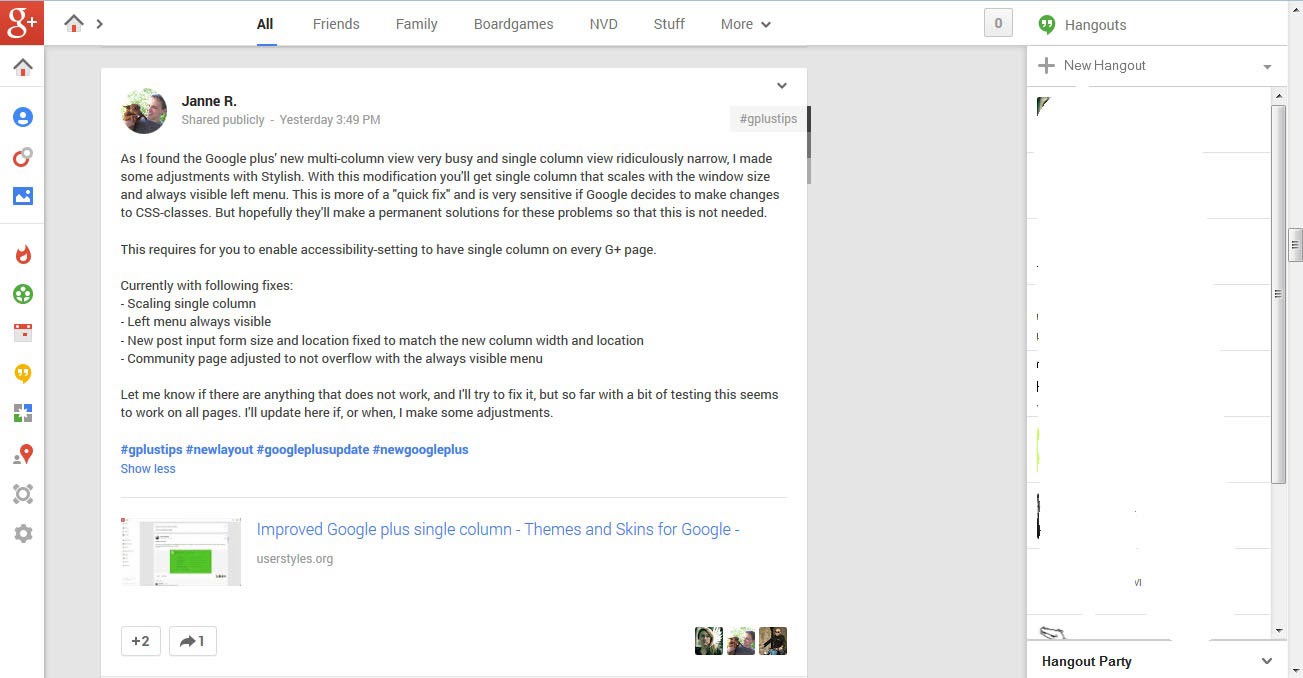Expand the Hangout Party panel chevron

coord(1267,661)
